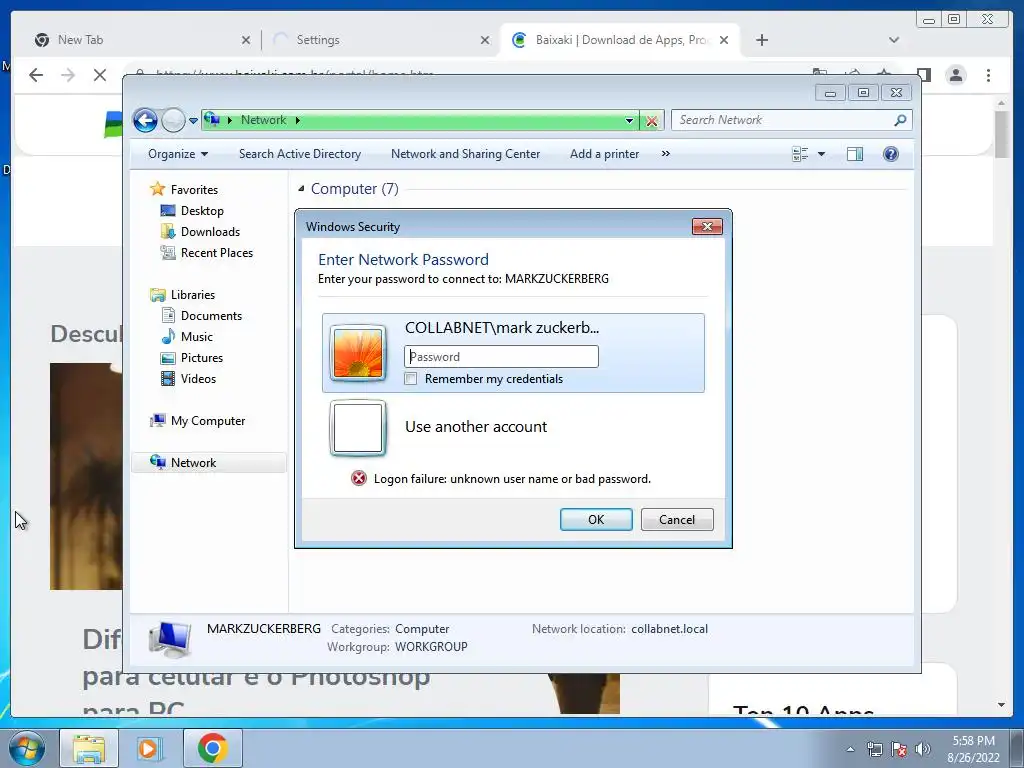Click the search magnifier icon
Image resolution: width=1024 pixels, height=768 pixels.
(x=901, y=120)
